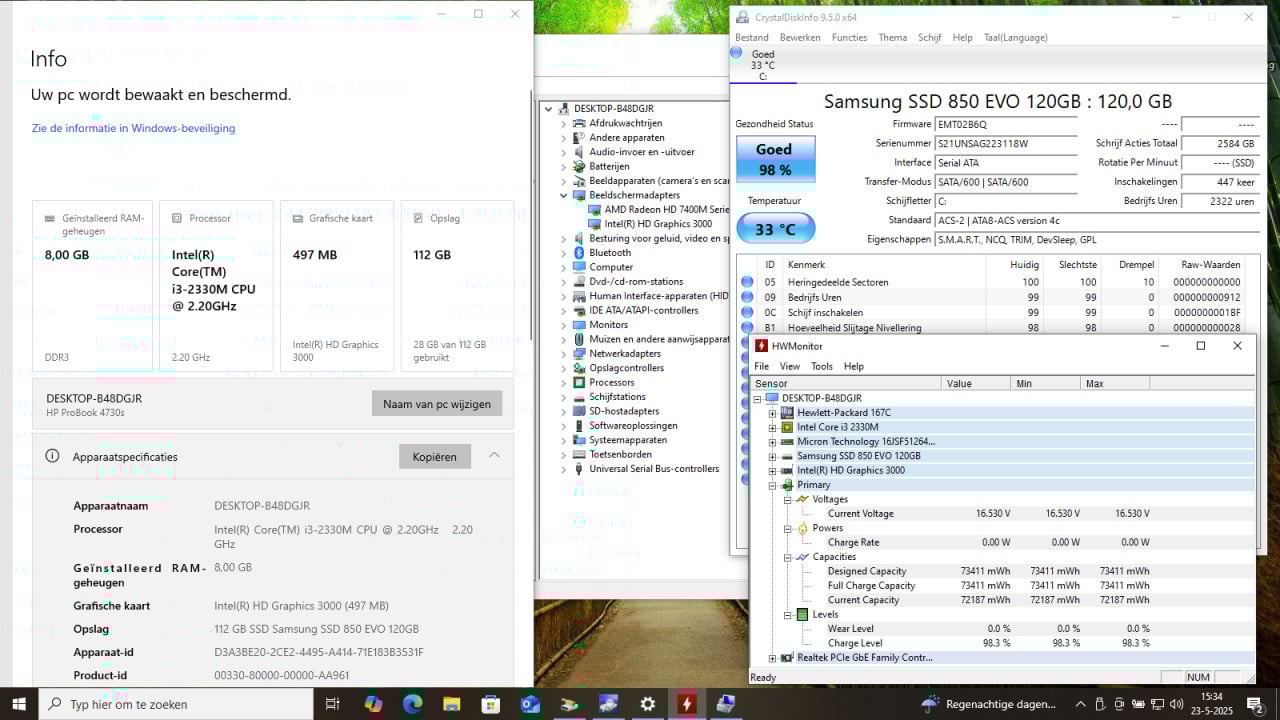The image size is (1280, 720).
Task: Expand the Systeemapparaten node
Action: (x=563, y=440)
